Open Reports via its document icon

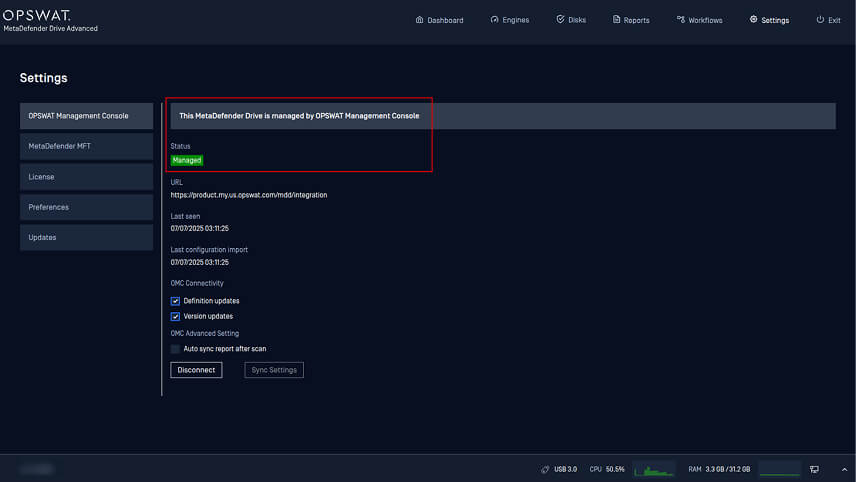point(617,20)
